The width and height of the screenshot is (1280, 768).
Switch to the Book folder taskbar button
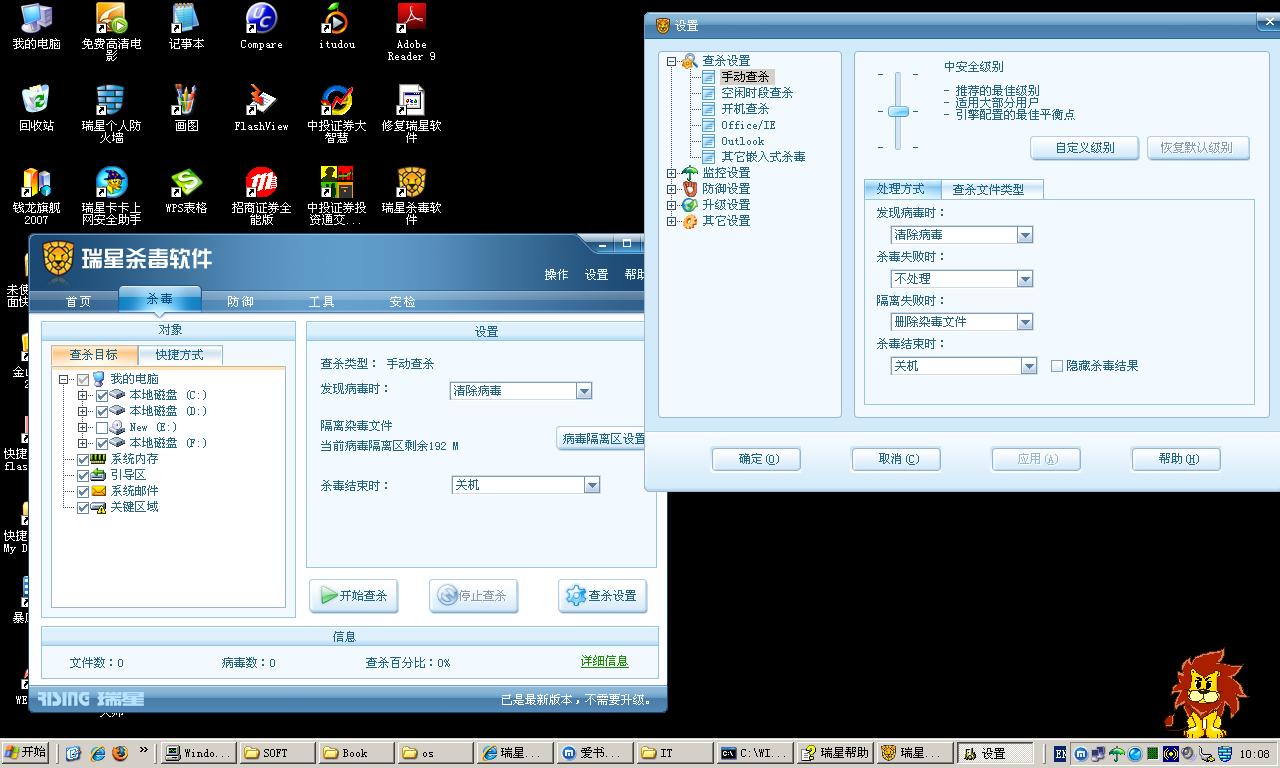pyautogui.click(x=356, y=753)
